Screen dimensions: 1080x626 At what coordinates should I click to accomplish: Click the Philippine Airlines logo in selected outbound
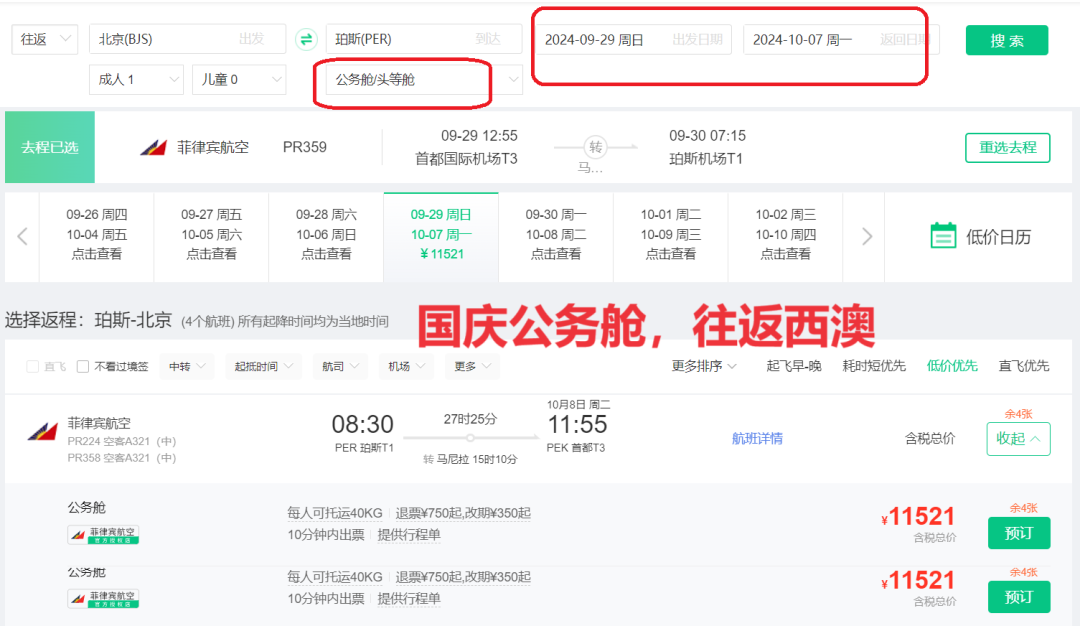click(154, 147)
